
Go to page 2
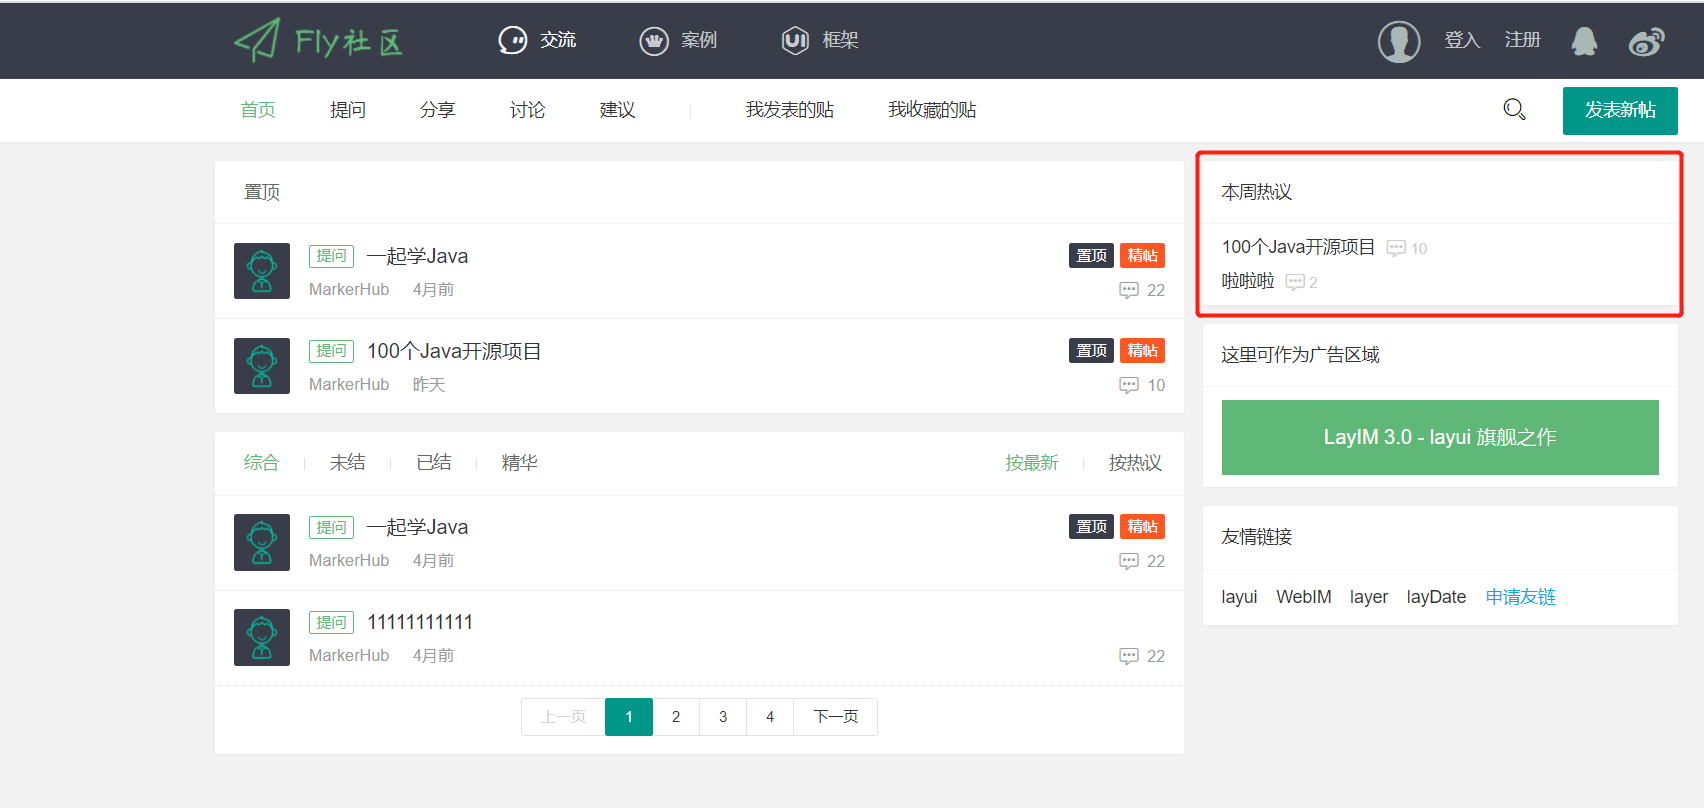click(x=676, y=717)
